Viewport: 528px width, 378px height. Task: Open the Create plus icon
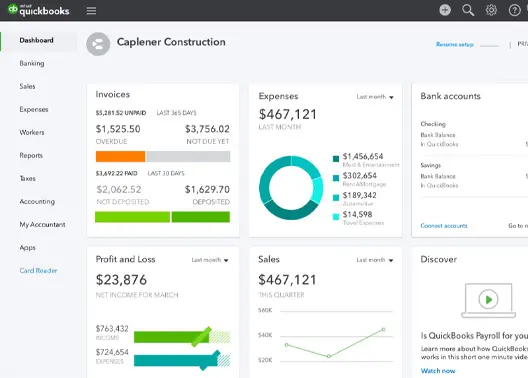(x=445, y=10)
